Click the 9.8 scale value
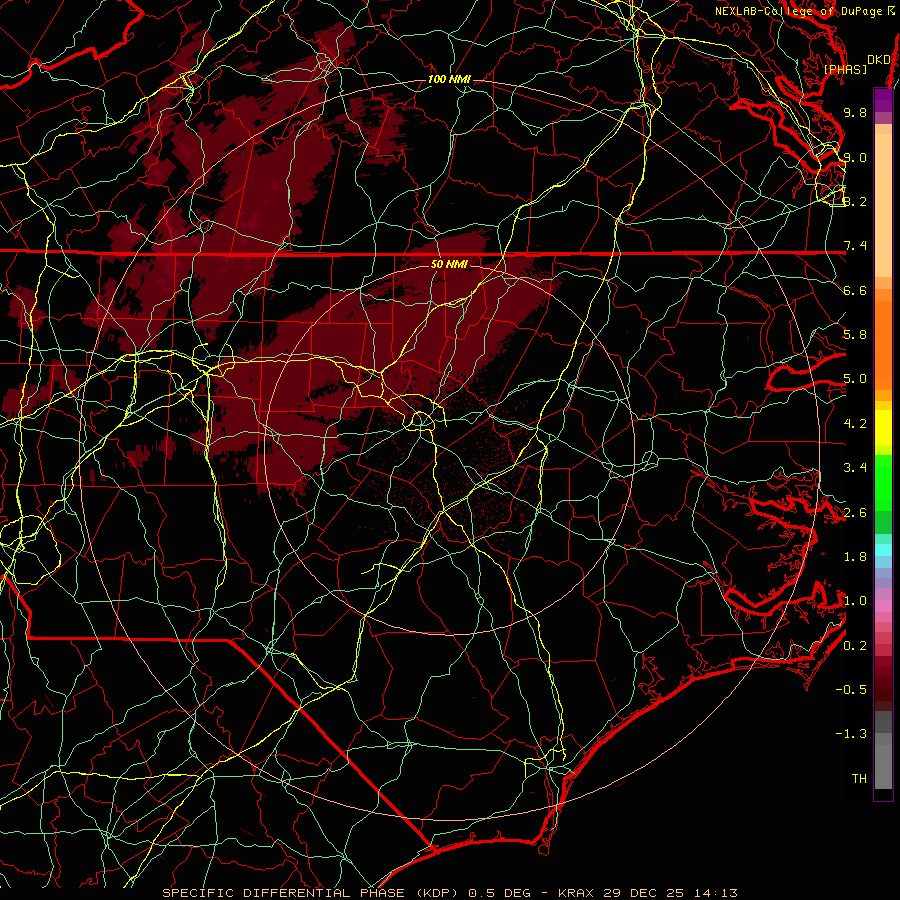900x900 pixels. click(855, 112)
